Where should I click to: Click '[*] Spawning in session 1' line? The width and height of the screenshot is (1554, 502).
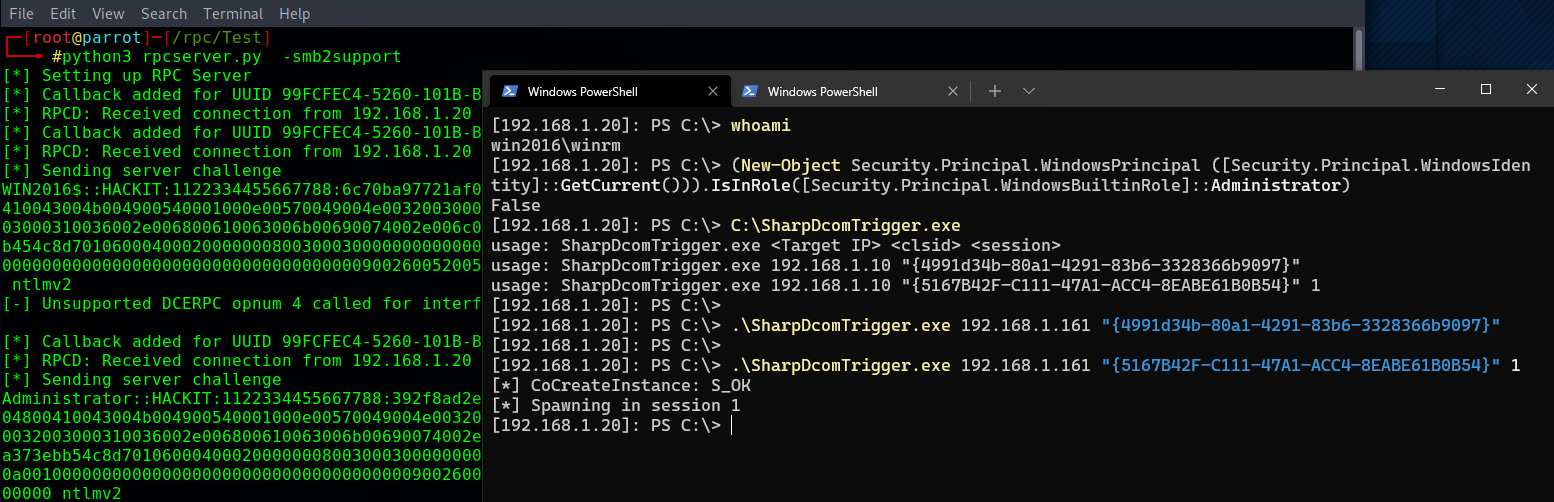click(x=616, y=406)
